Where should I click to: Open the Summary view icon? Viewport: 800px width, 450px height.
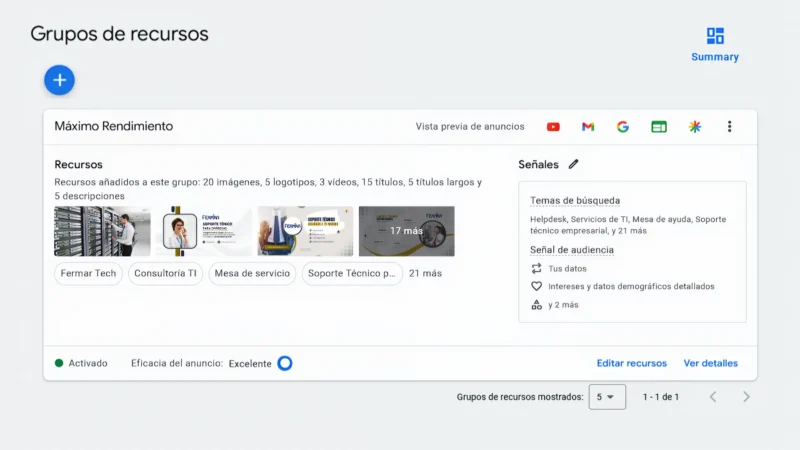pos(715,37)
